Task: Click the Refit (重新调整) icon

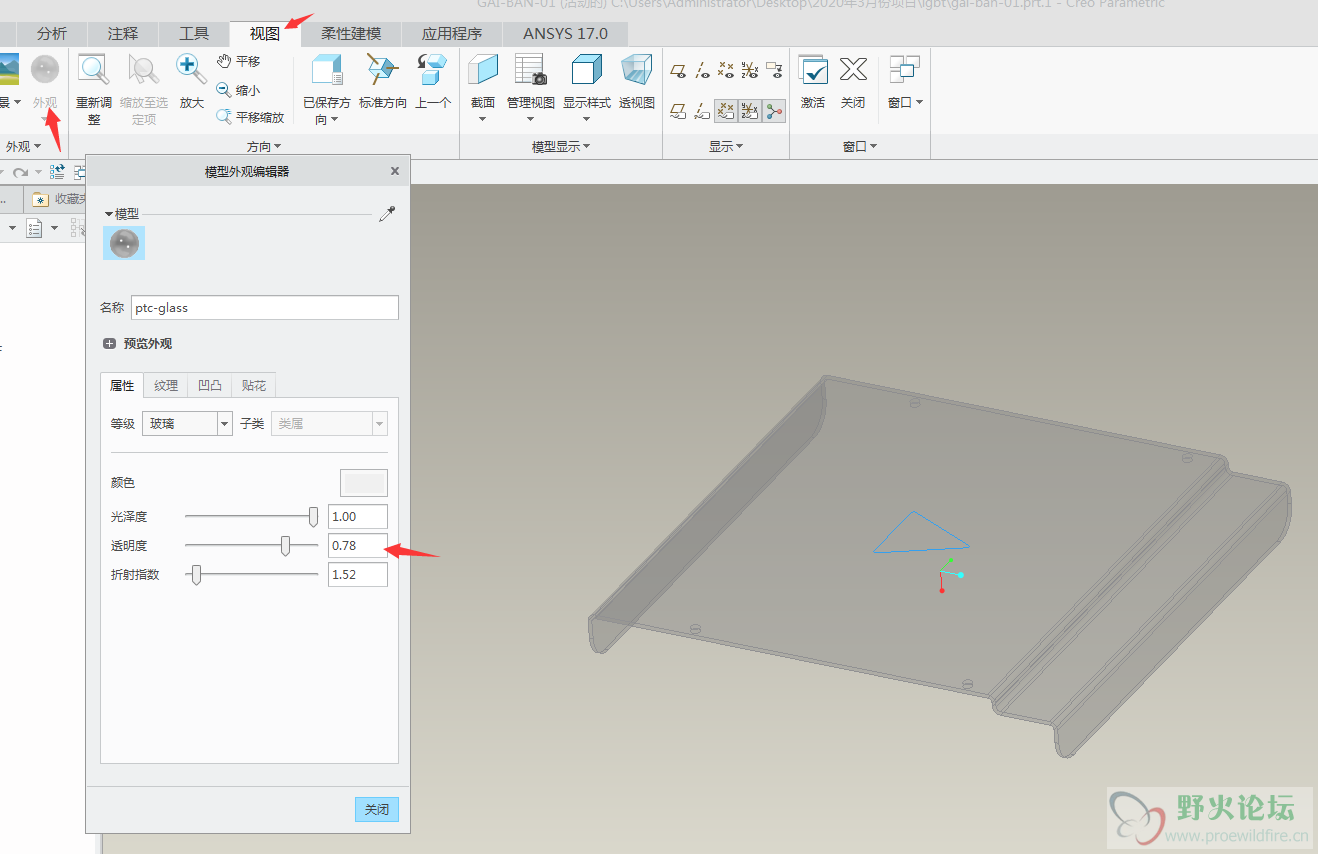Action: (x=94, y=70)
